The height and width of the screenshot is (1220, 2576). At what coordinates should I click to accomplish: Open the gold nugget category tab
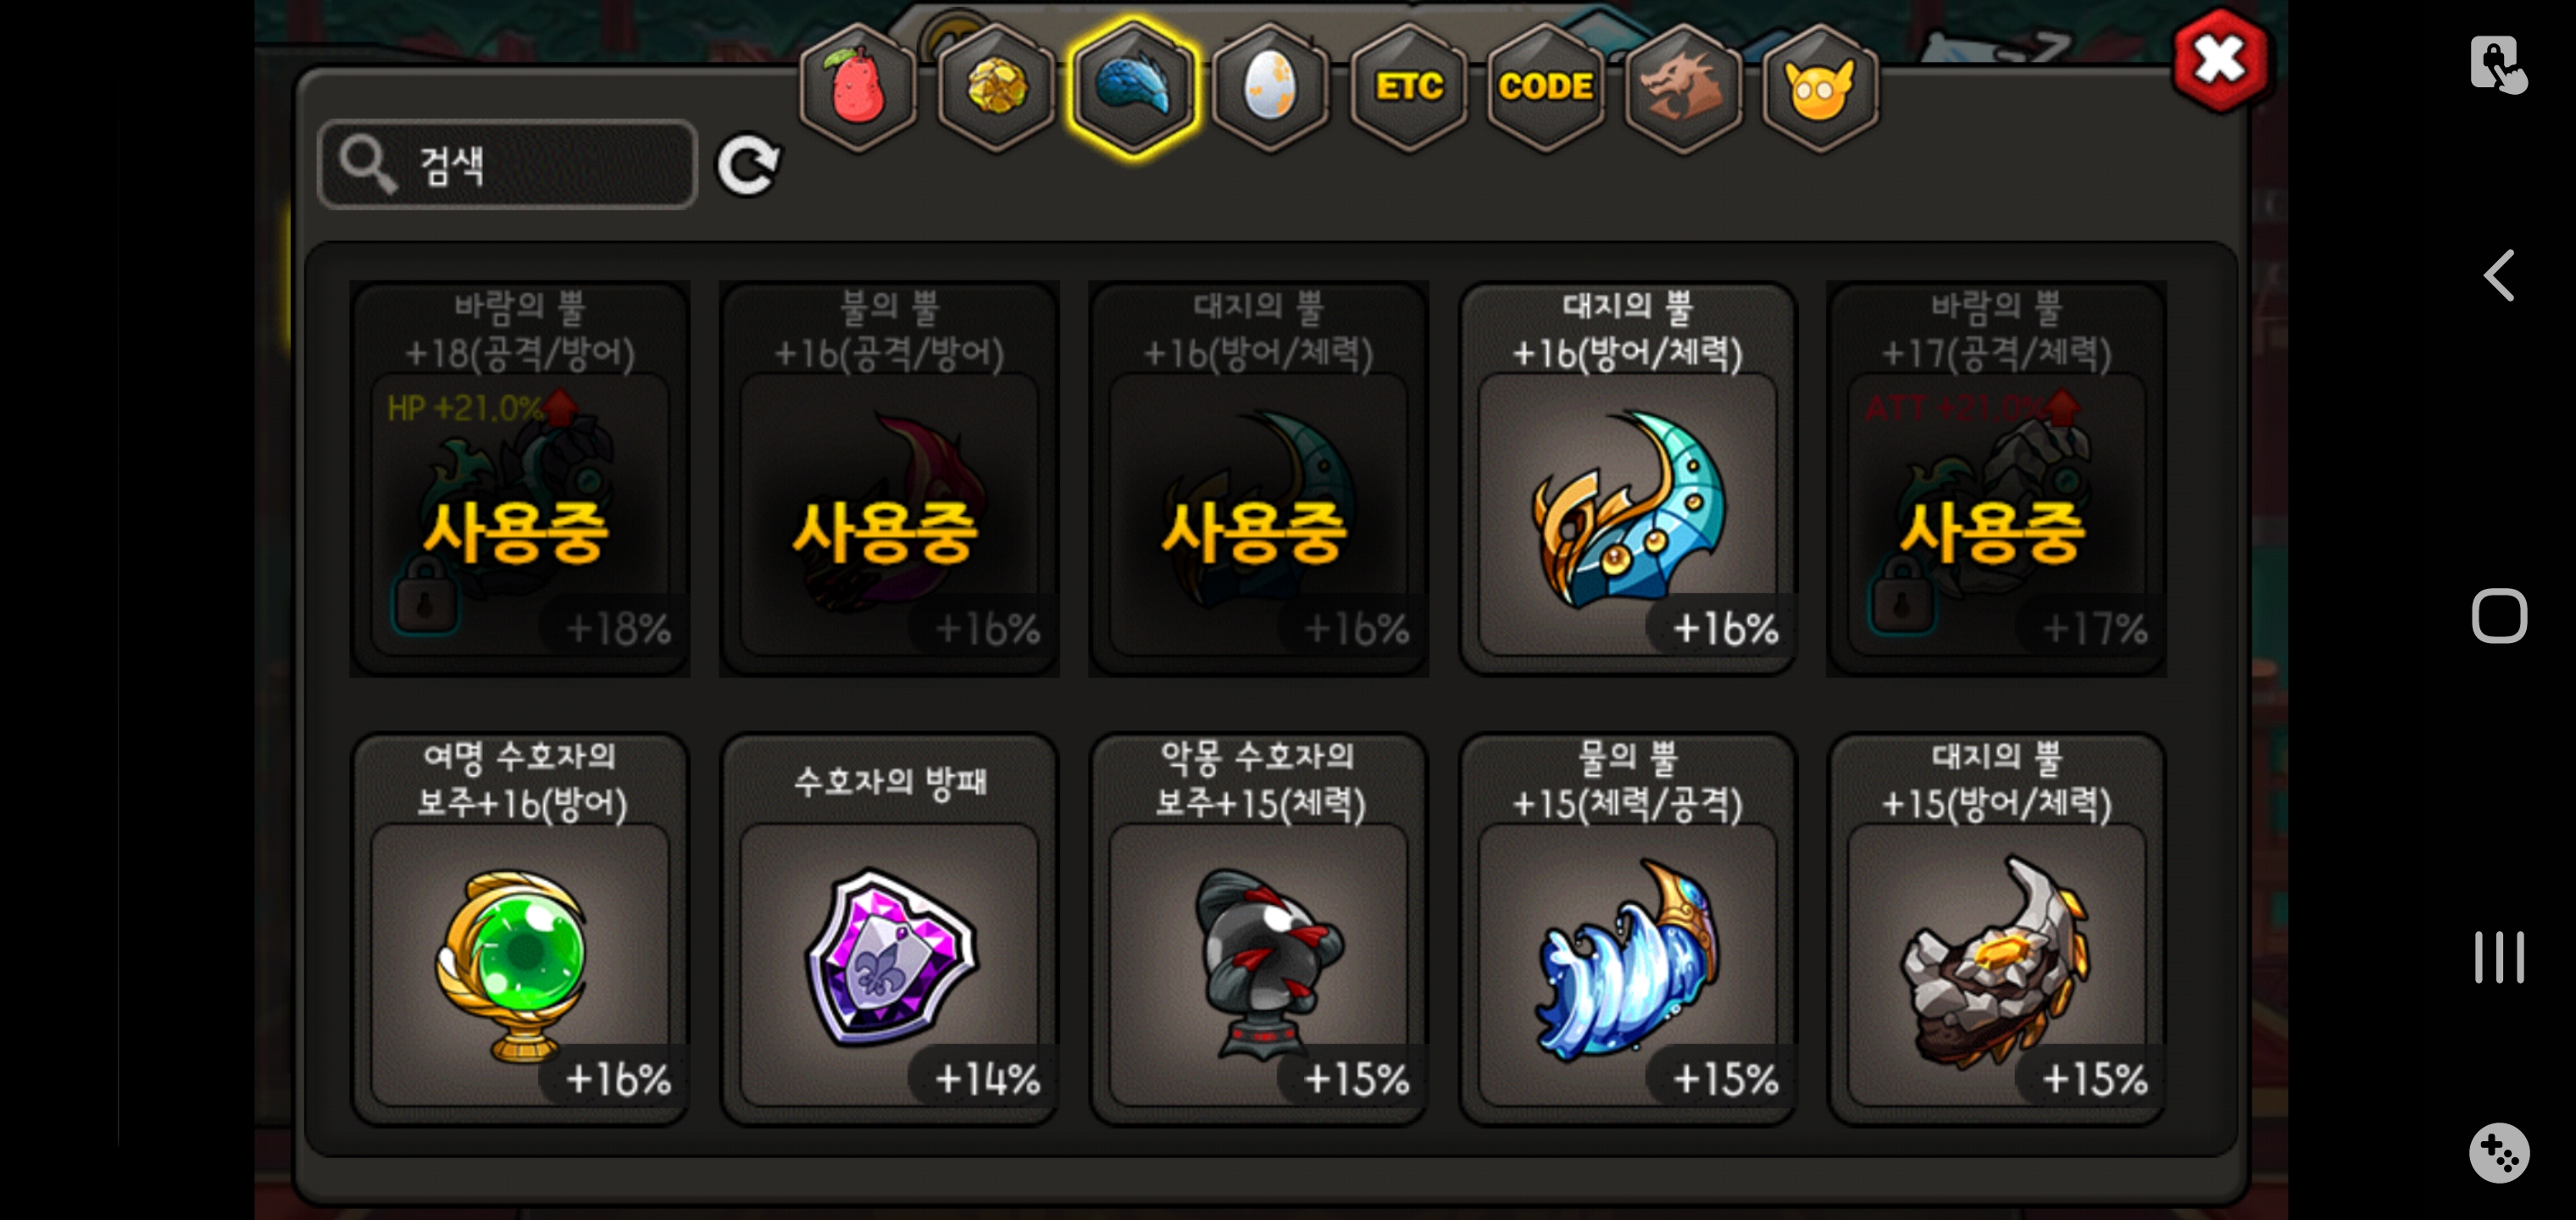pyautogui.click(x=996, y=88)
